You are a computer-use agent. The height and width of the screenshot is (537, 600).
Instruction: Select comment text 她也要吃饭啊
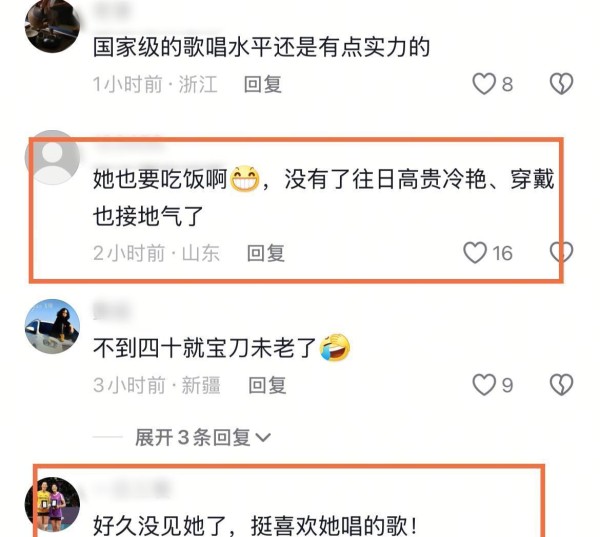click(160, 179)
